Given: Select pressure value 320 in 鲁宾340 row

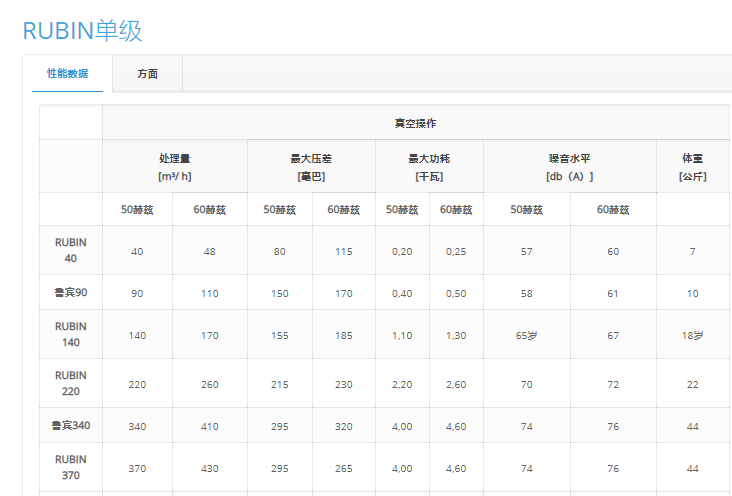Looking at the screenshot, I should pos(344,427).
